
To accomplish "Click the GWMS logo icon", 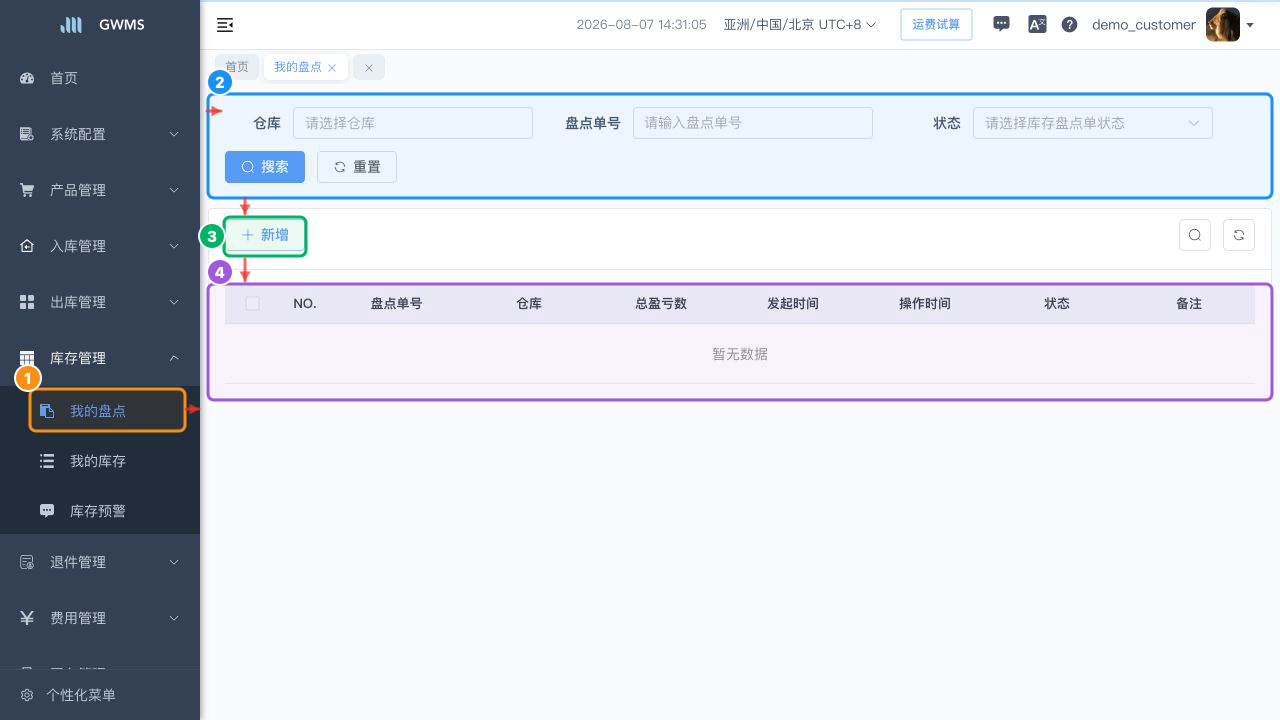I will (71, 25).
